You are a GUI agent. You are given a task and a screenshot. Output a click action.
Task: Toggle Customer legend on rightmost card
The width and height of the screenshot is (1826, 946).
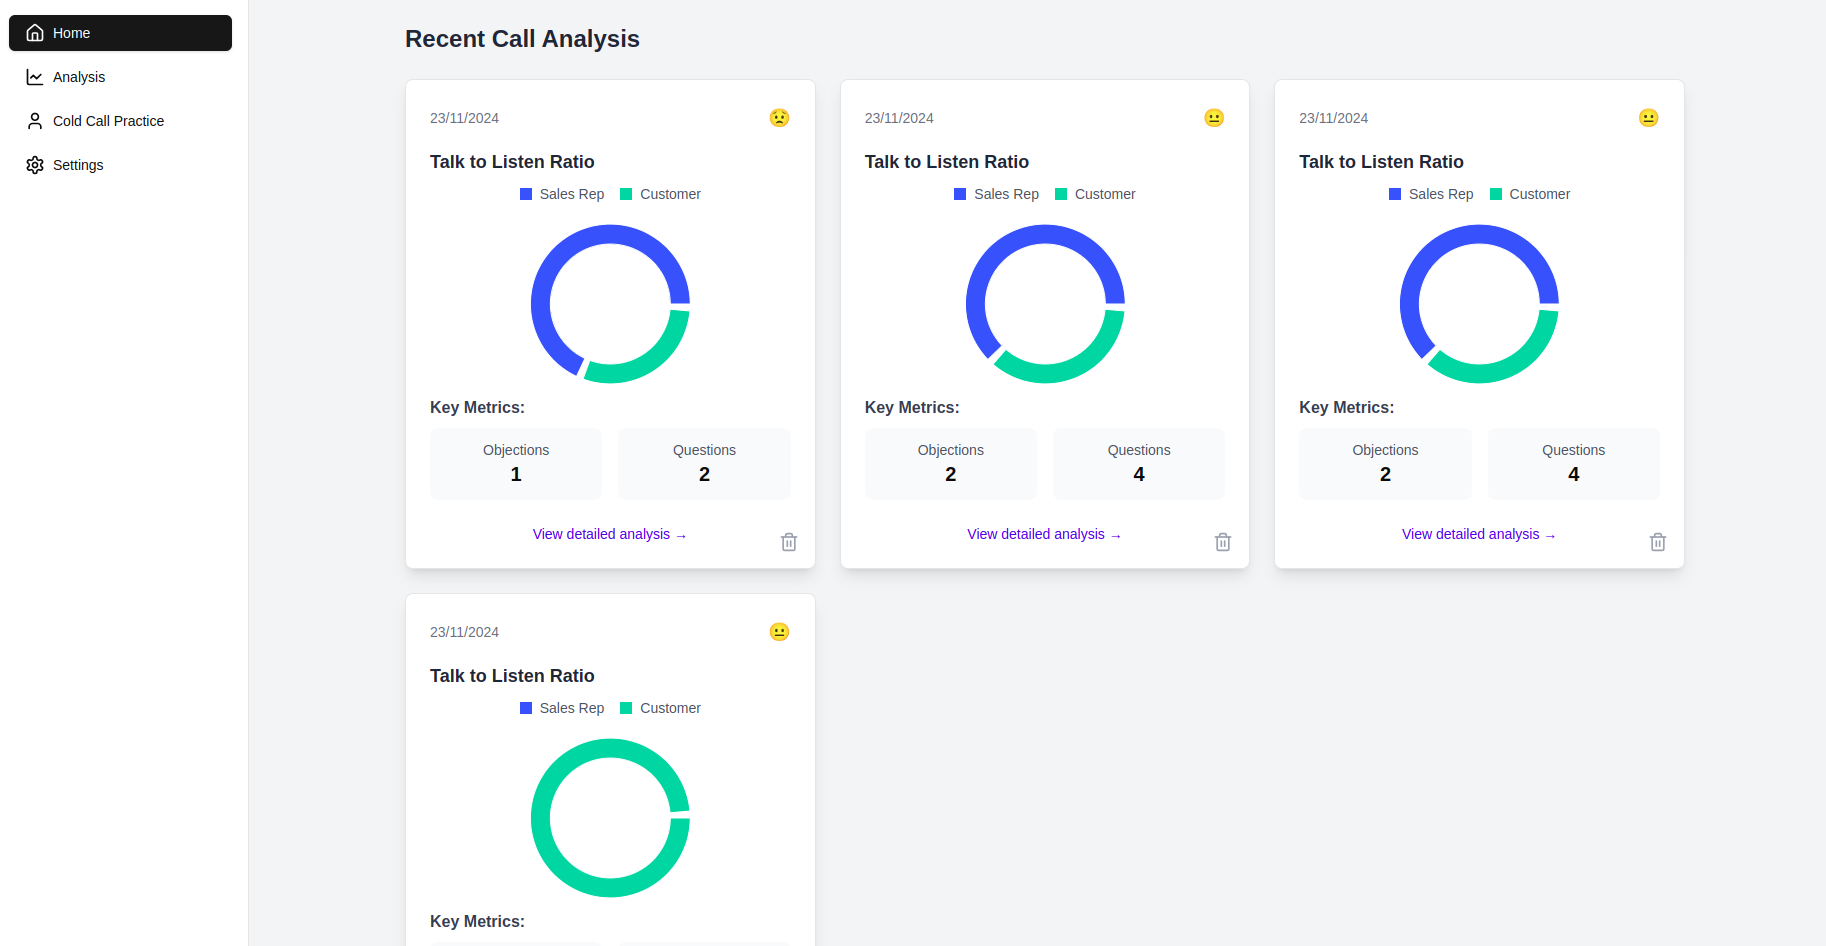(x=1530, y=194)
